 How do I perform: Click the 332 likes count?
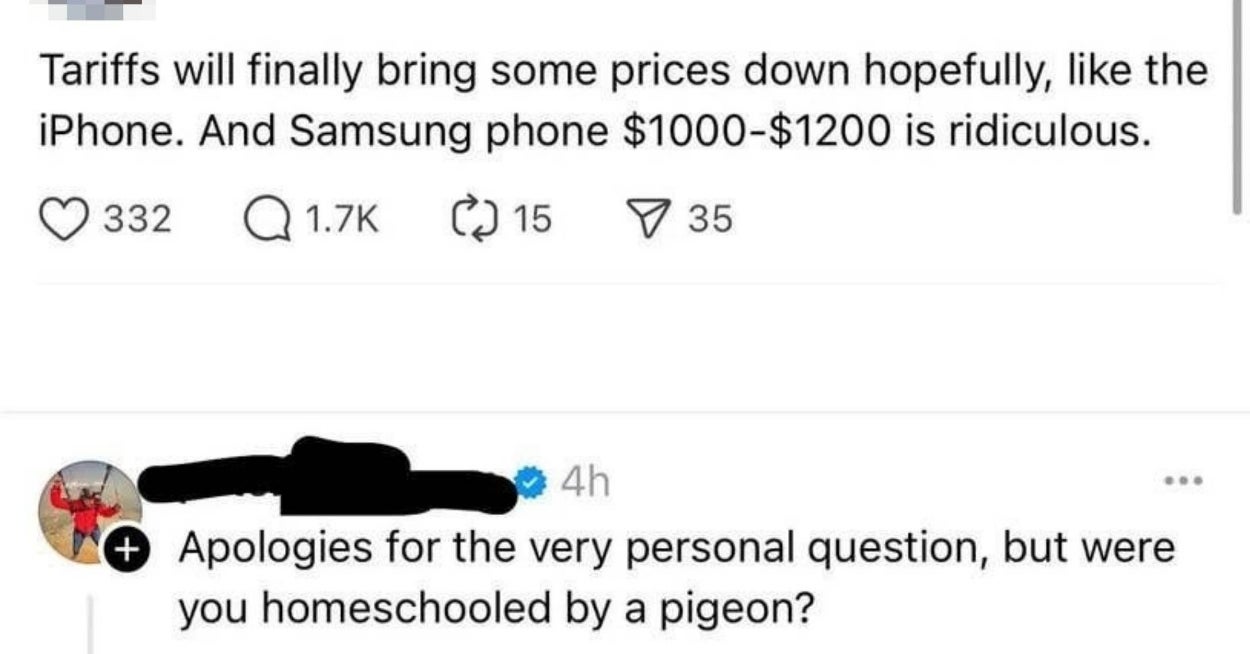tap(138, 217)
